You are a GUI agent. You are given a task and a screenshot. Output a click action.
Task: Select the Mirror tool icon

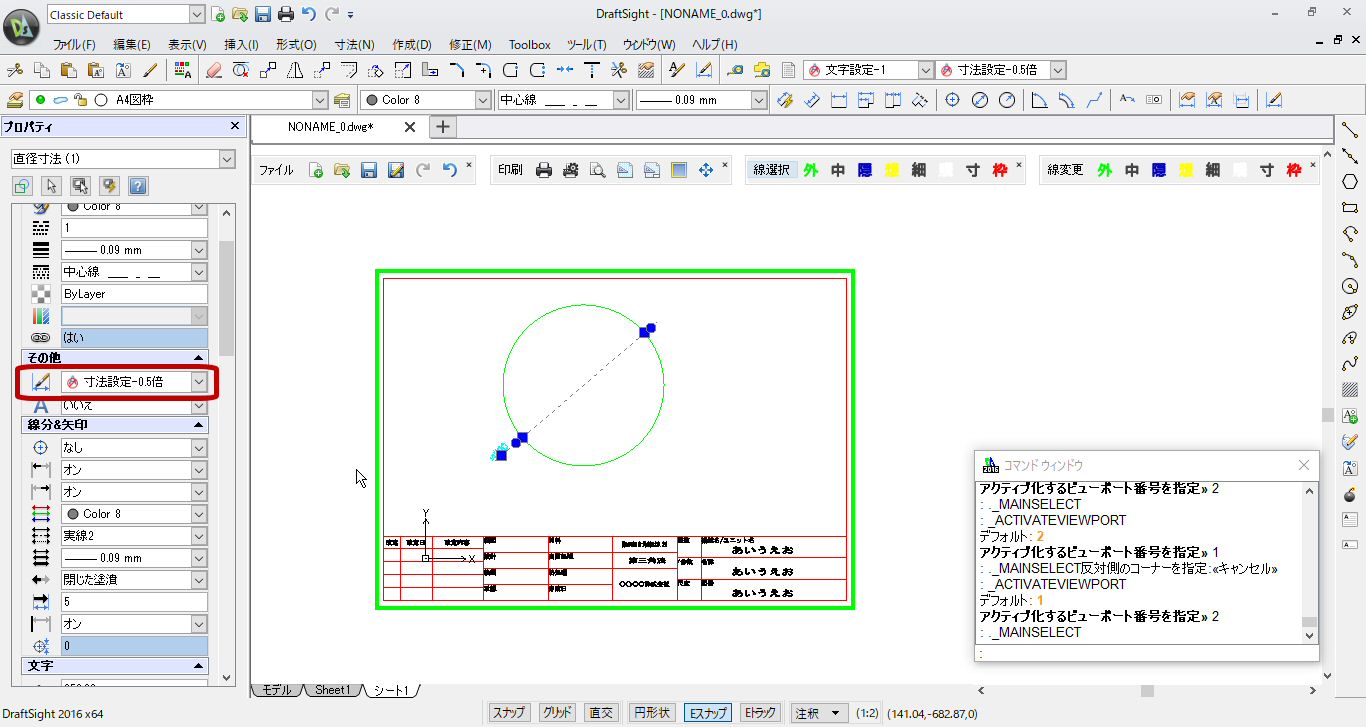click(295, 70)
